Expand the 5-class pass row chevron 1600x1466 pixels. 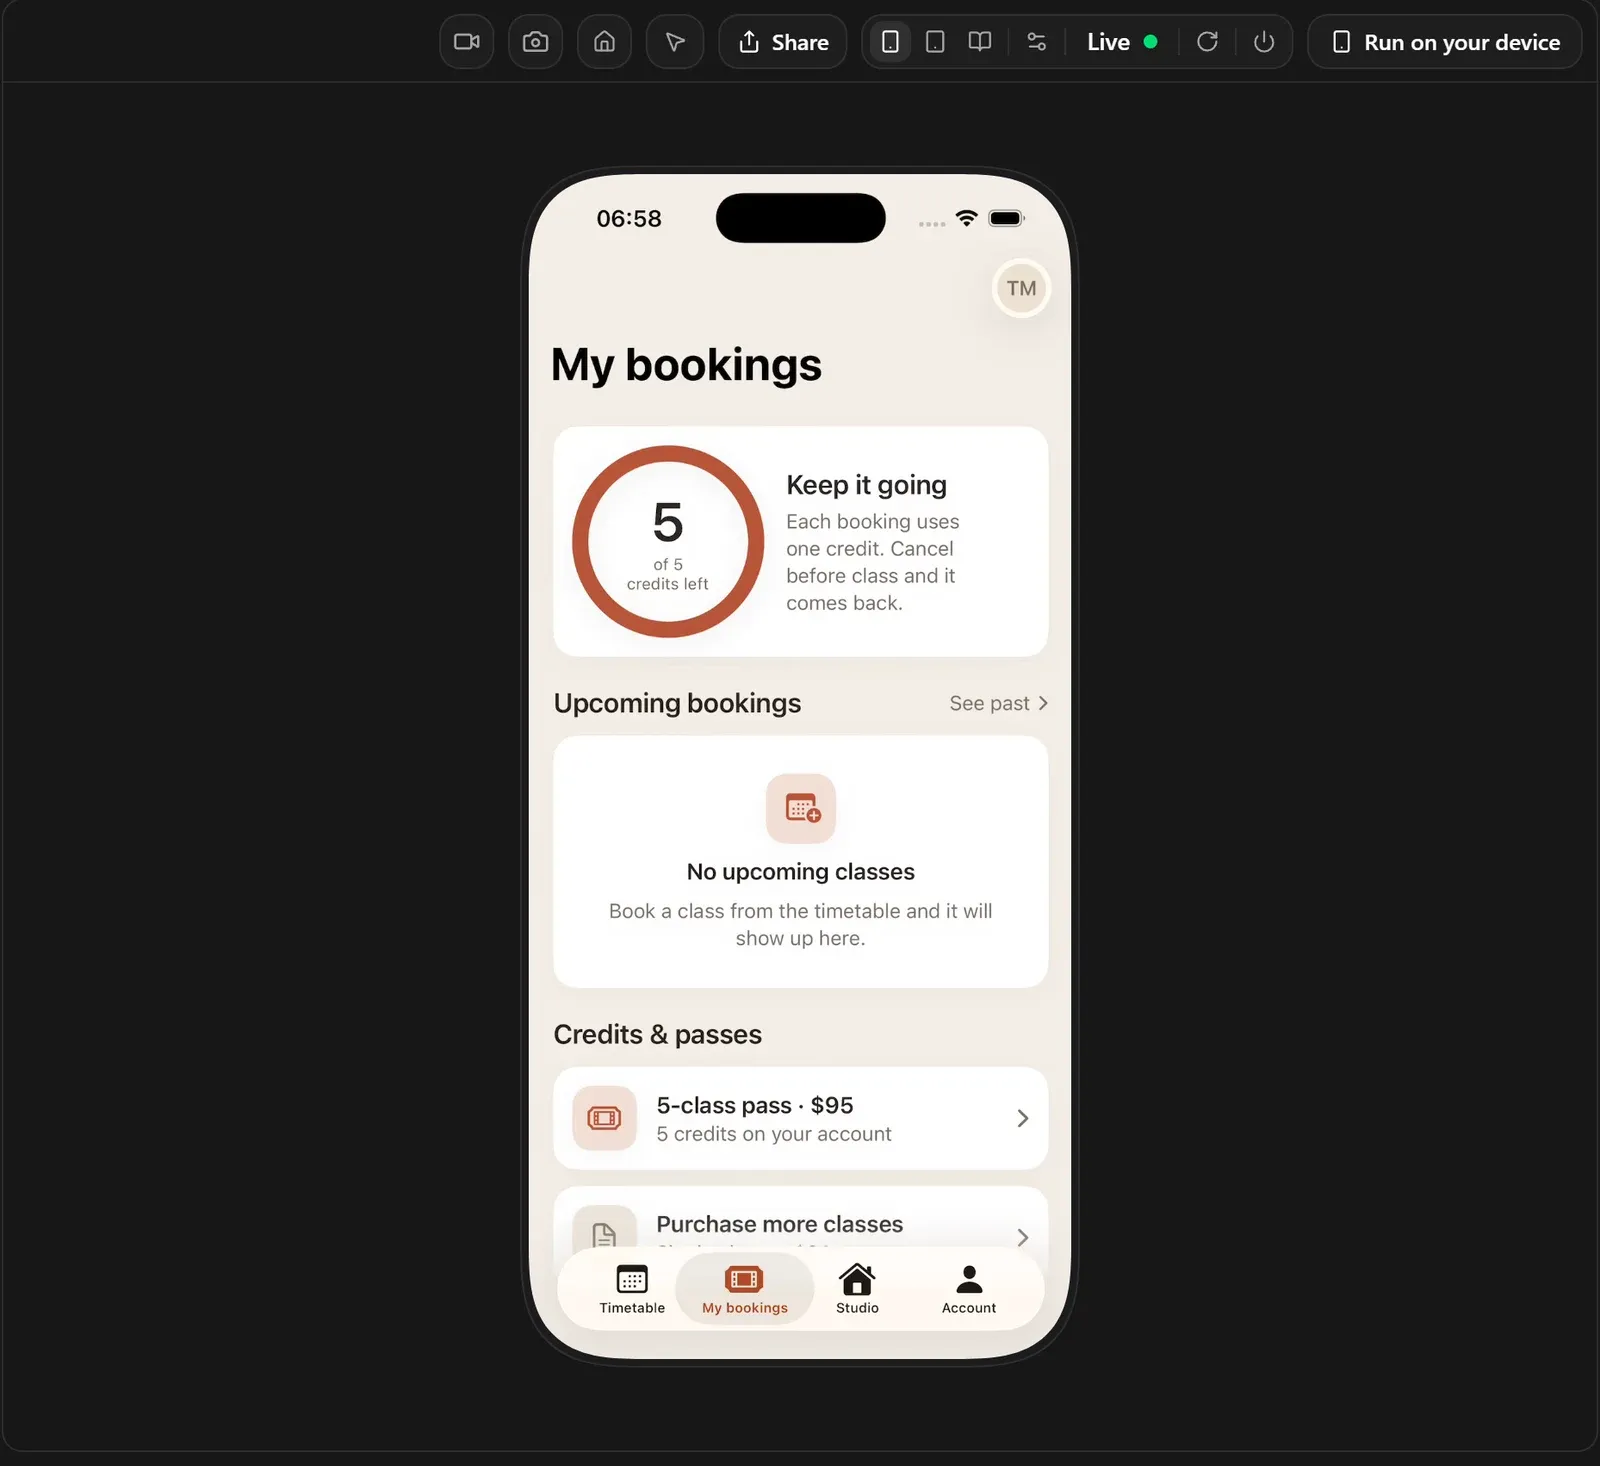pos(1022,1118)
